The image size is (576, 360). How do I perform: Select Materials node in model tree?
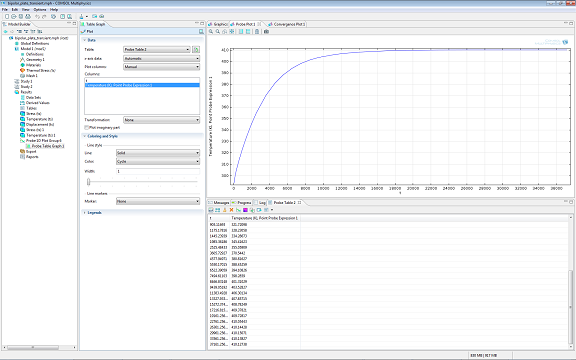point(30,65)
